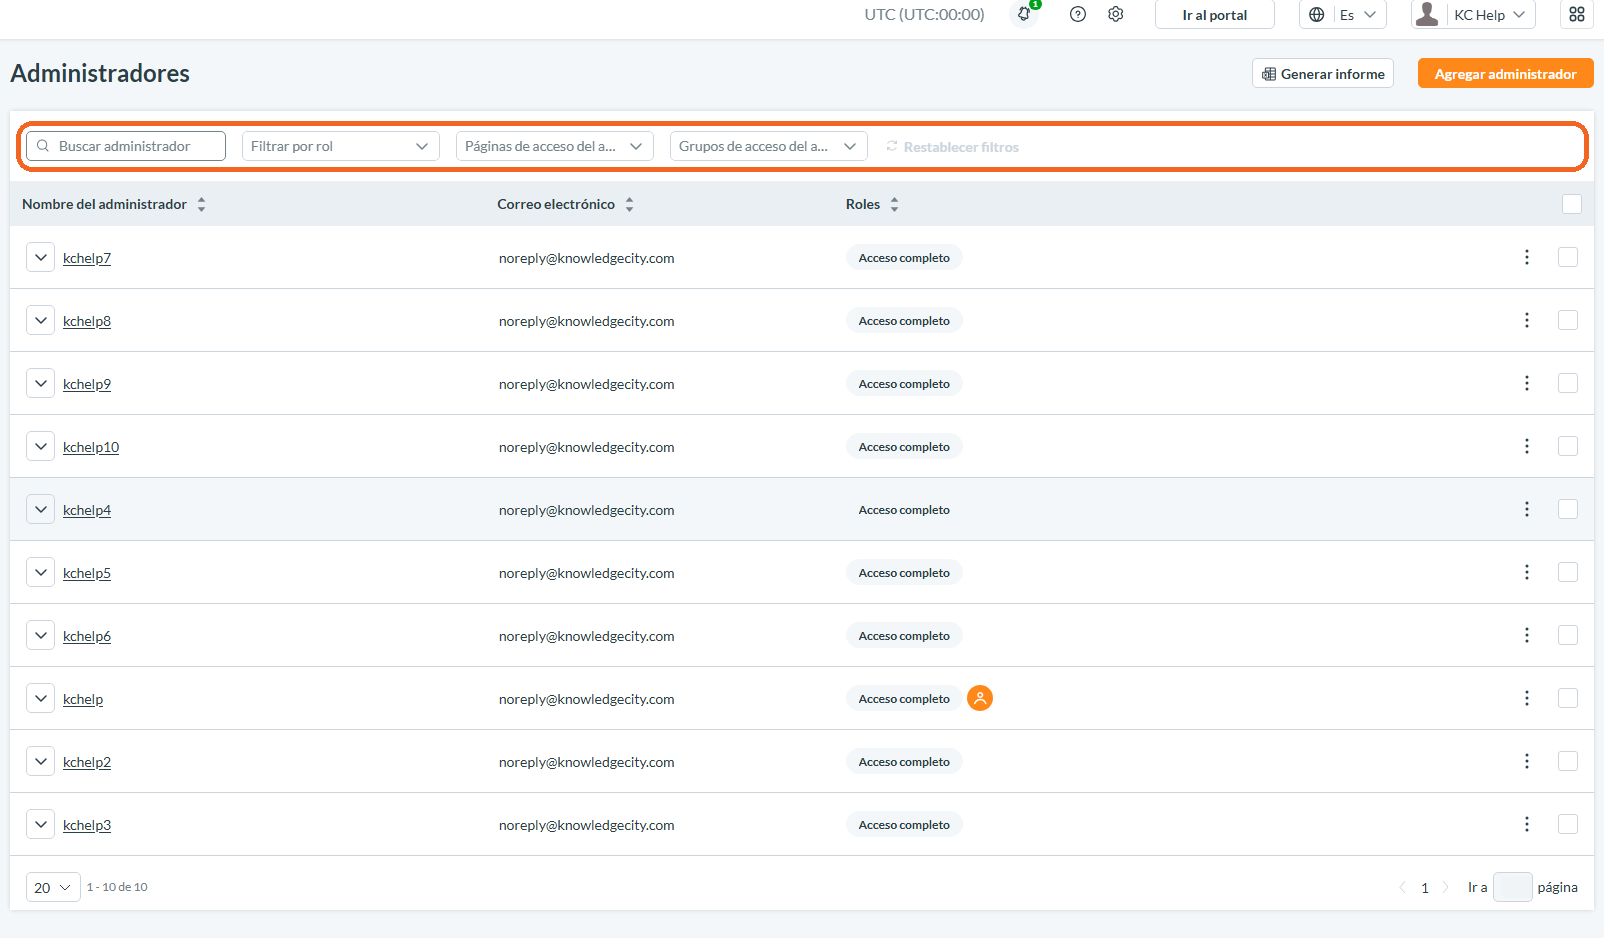The image size is (1604, 938).
Task: Open the Es language selector
Action: (x=1343, y=14)
